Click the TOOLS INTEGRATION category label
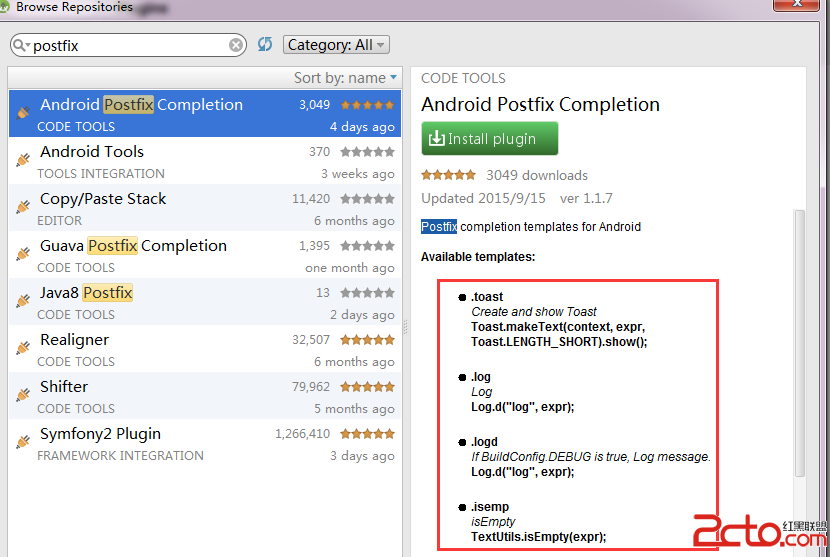 coord(101,173)
